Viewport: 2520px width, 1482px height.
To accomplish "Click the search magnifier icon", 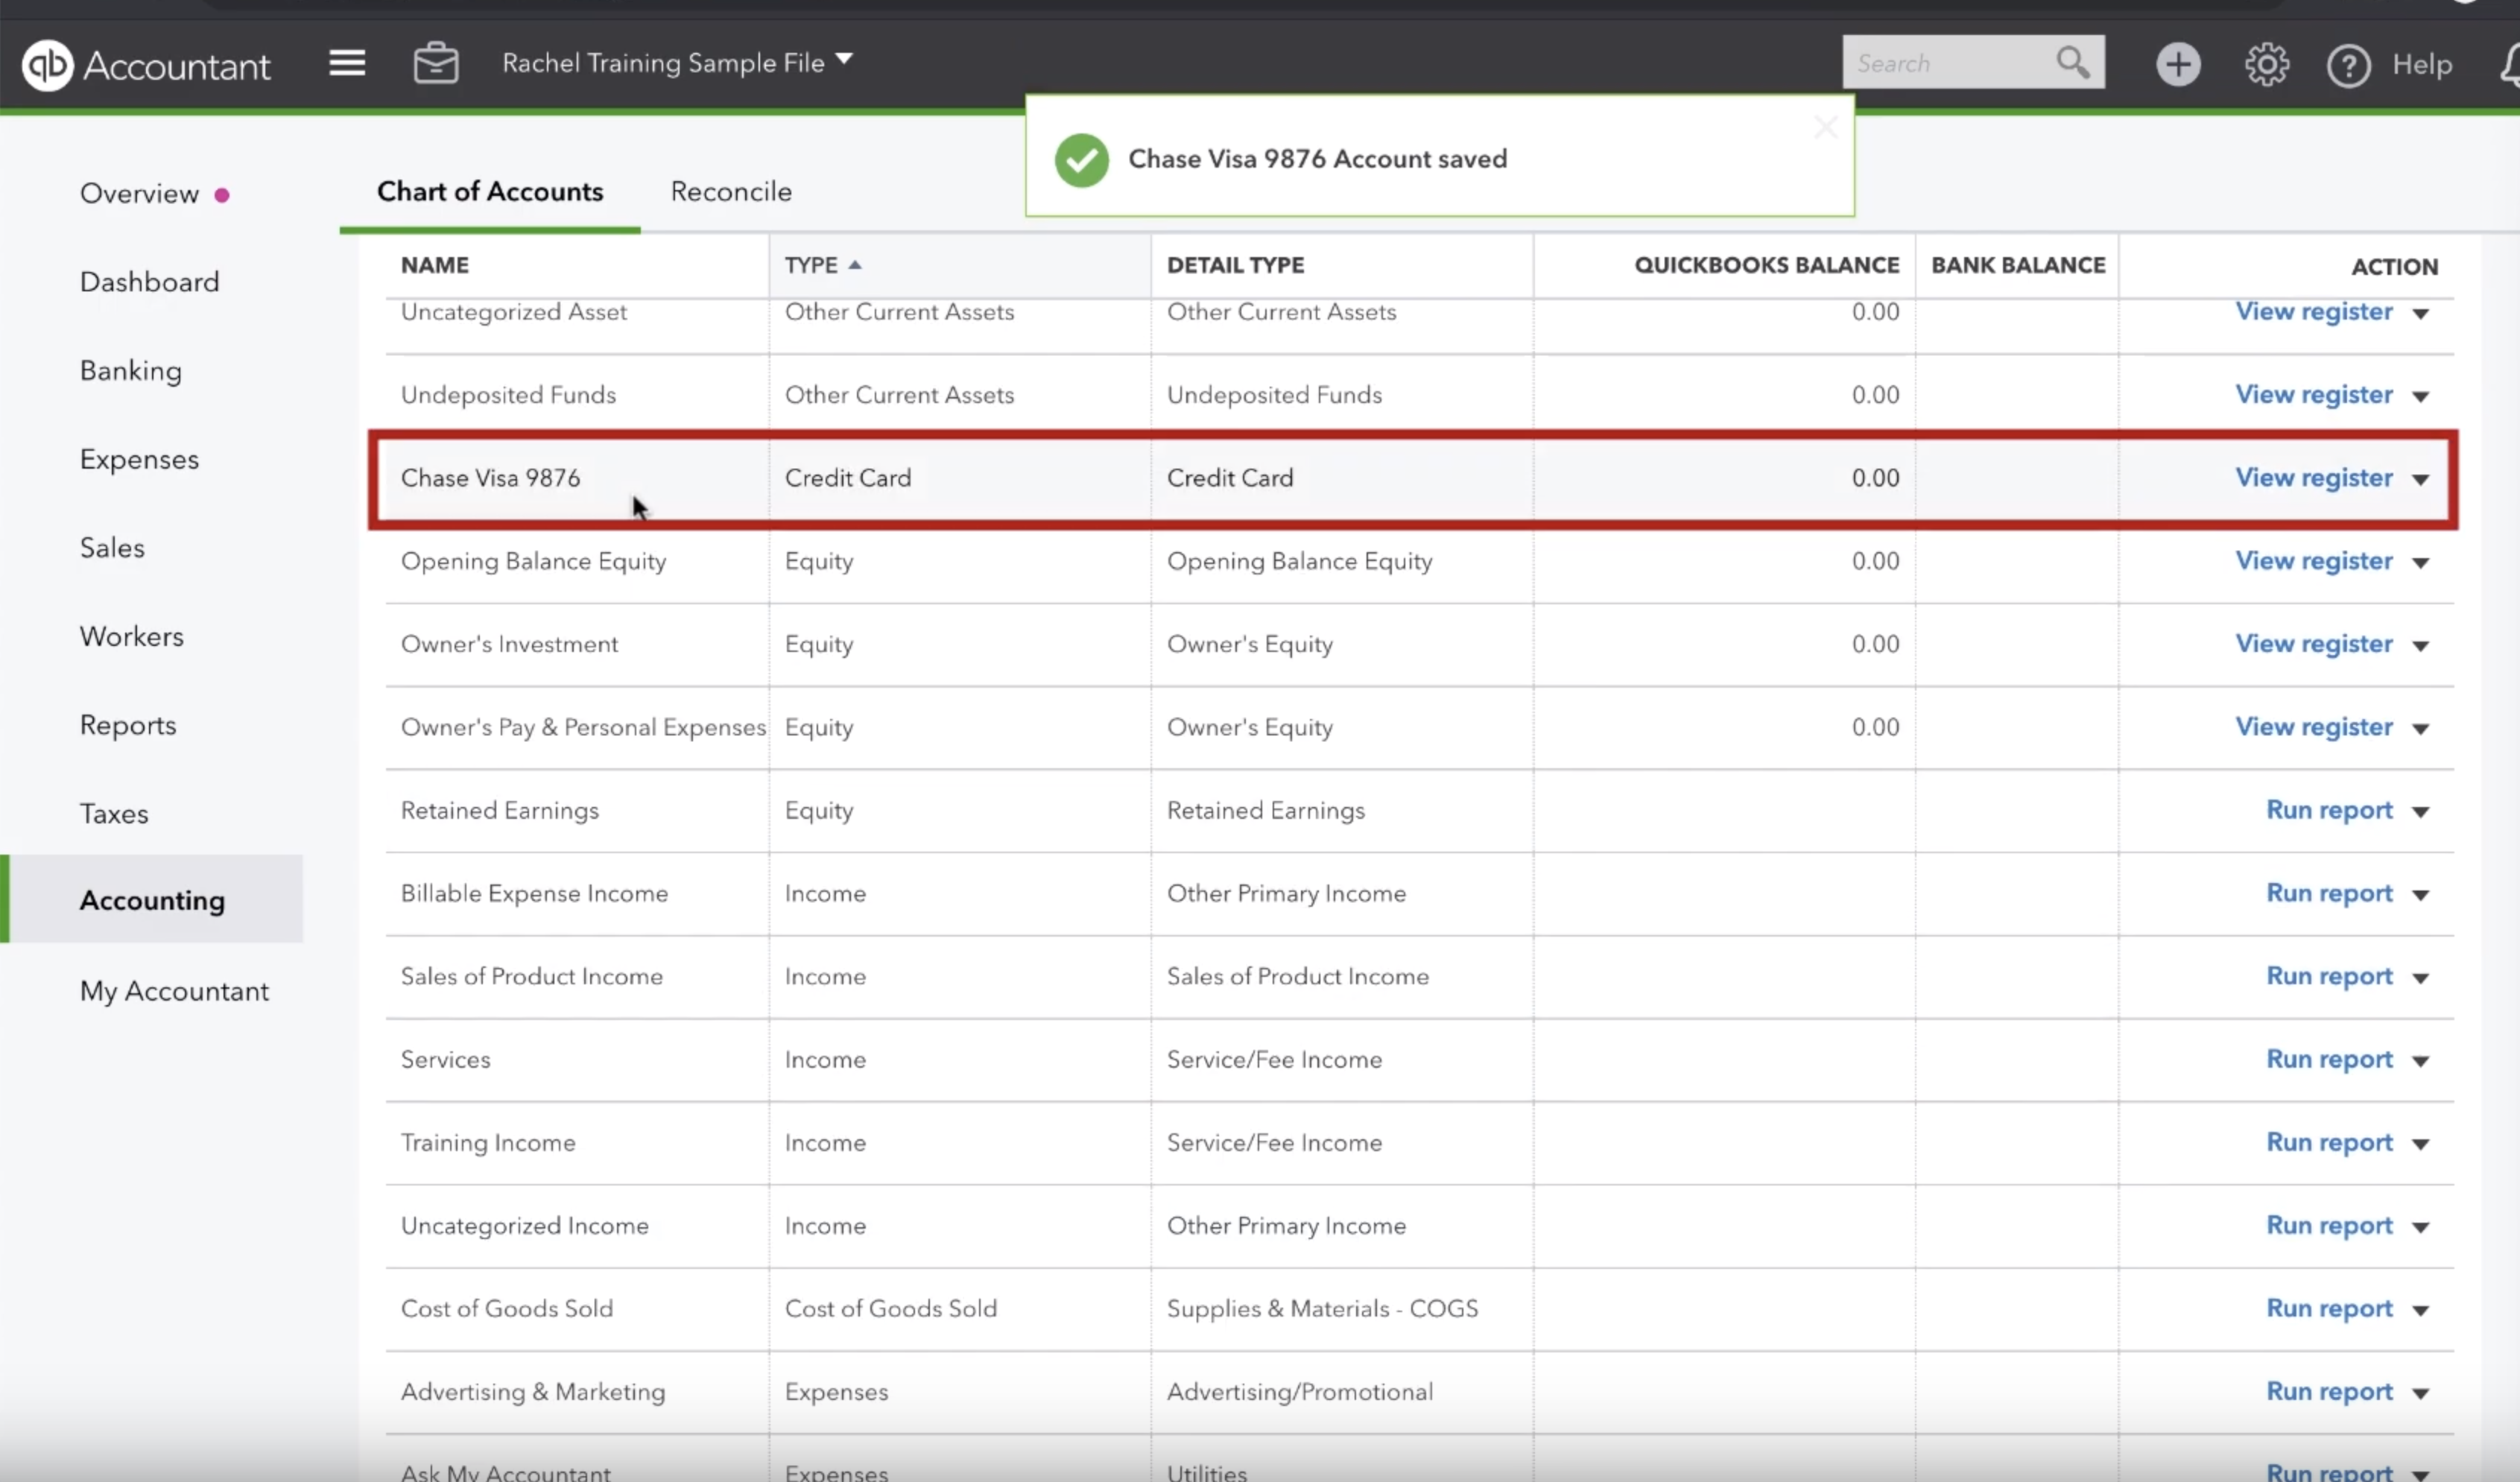I will tap(2073, 62).
